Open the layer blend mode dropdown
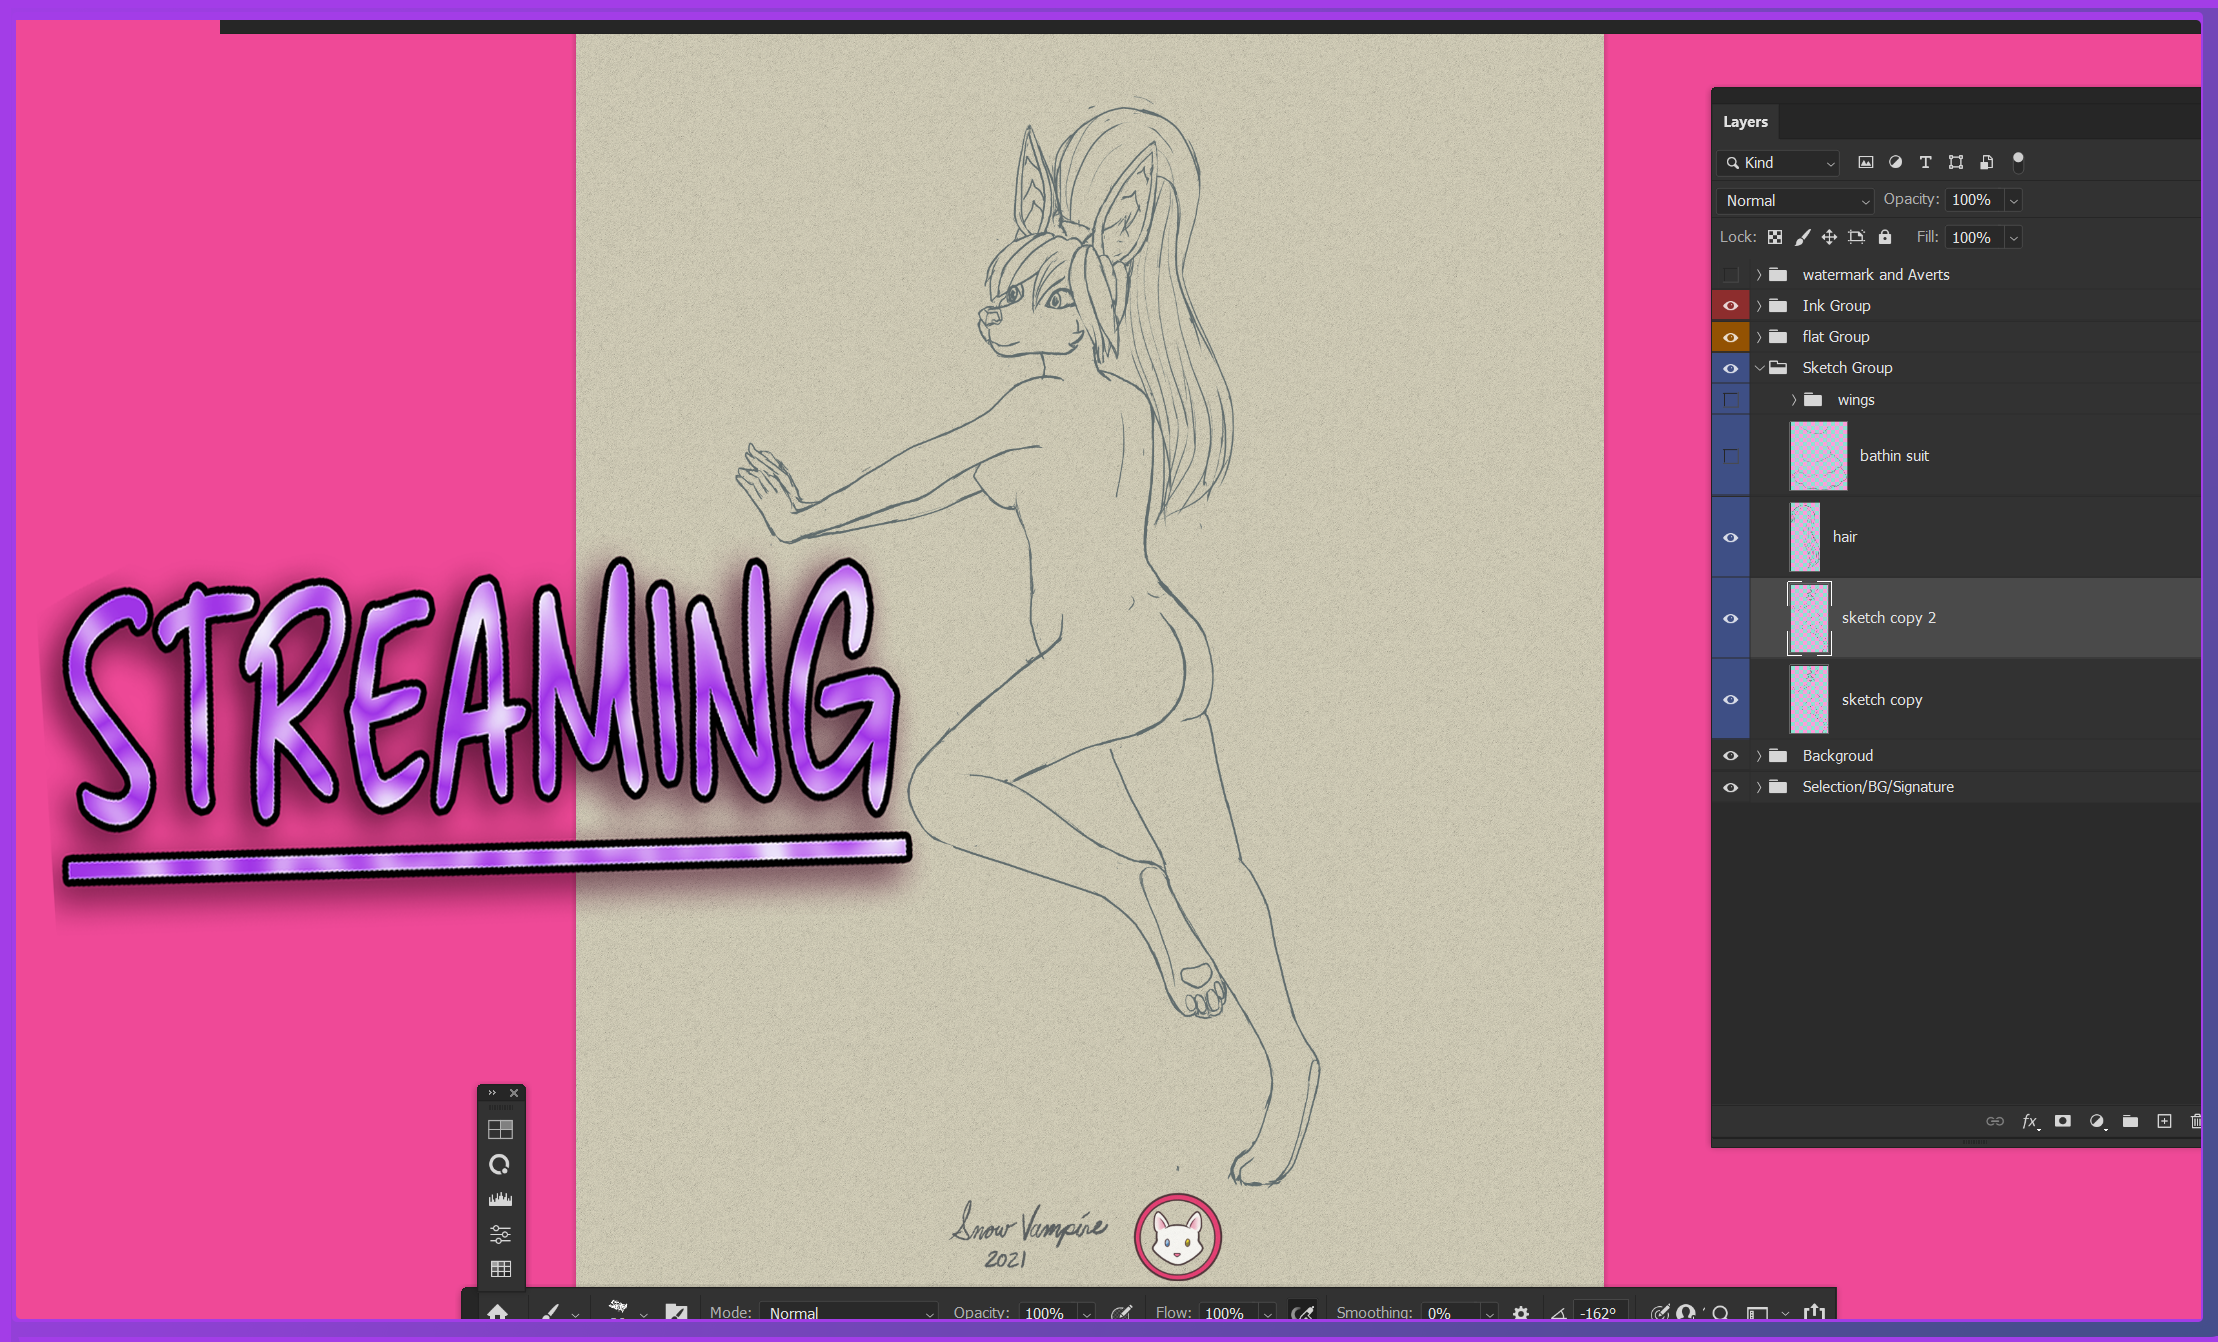Screen dimensions: 2218x1342 [1796, 200]
